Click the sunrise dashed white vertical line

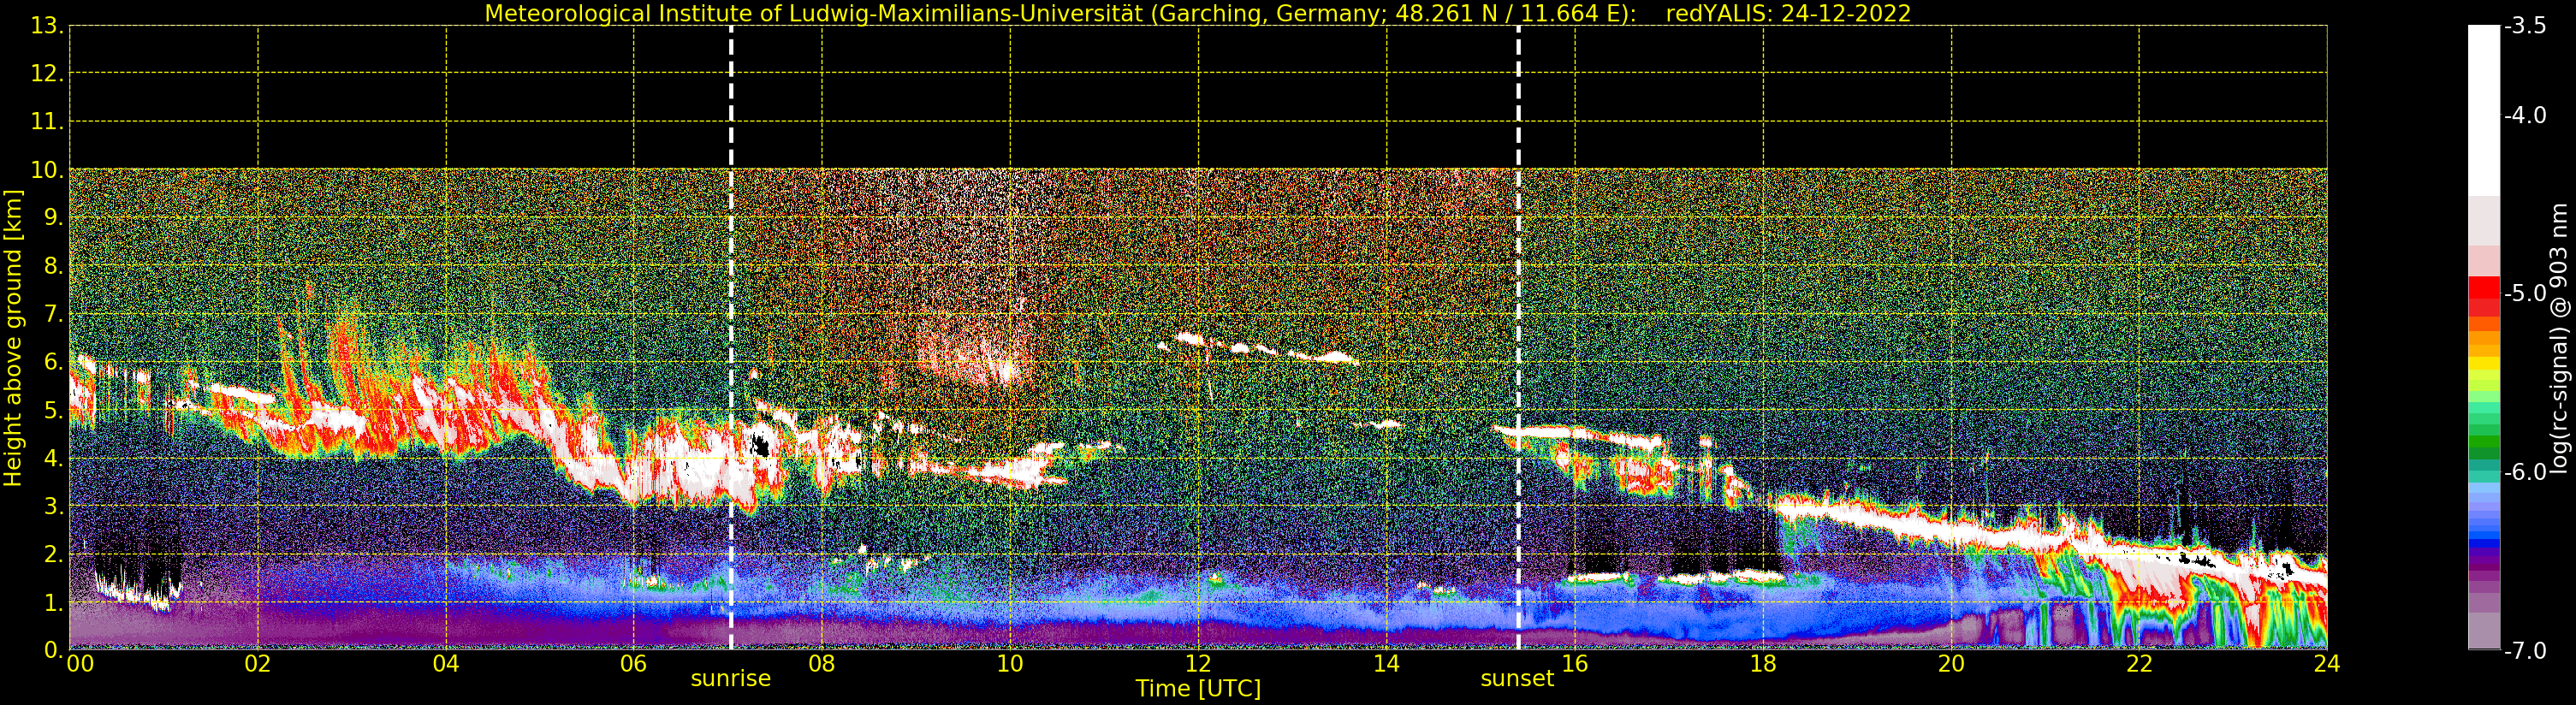tap(731, 338)
